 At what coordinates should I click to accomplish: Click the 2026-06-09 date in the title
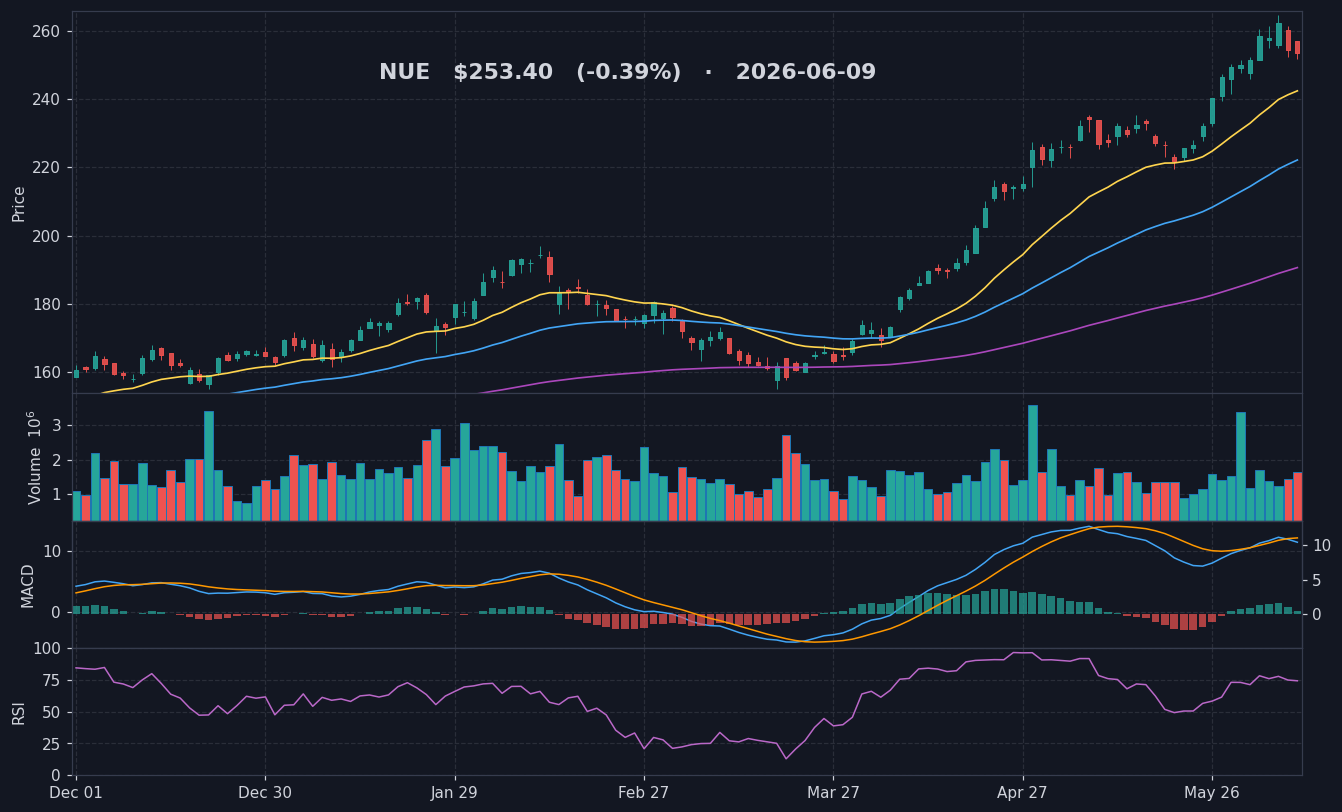pyautogui.click(x=806, y=73)
